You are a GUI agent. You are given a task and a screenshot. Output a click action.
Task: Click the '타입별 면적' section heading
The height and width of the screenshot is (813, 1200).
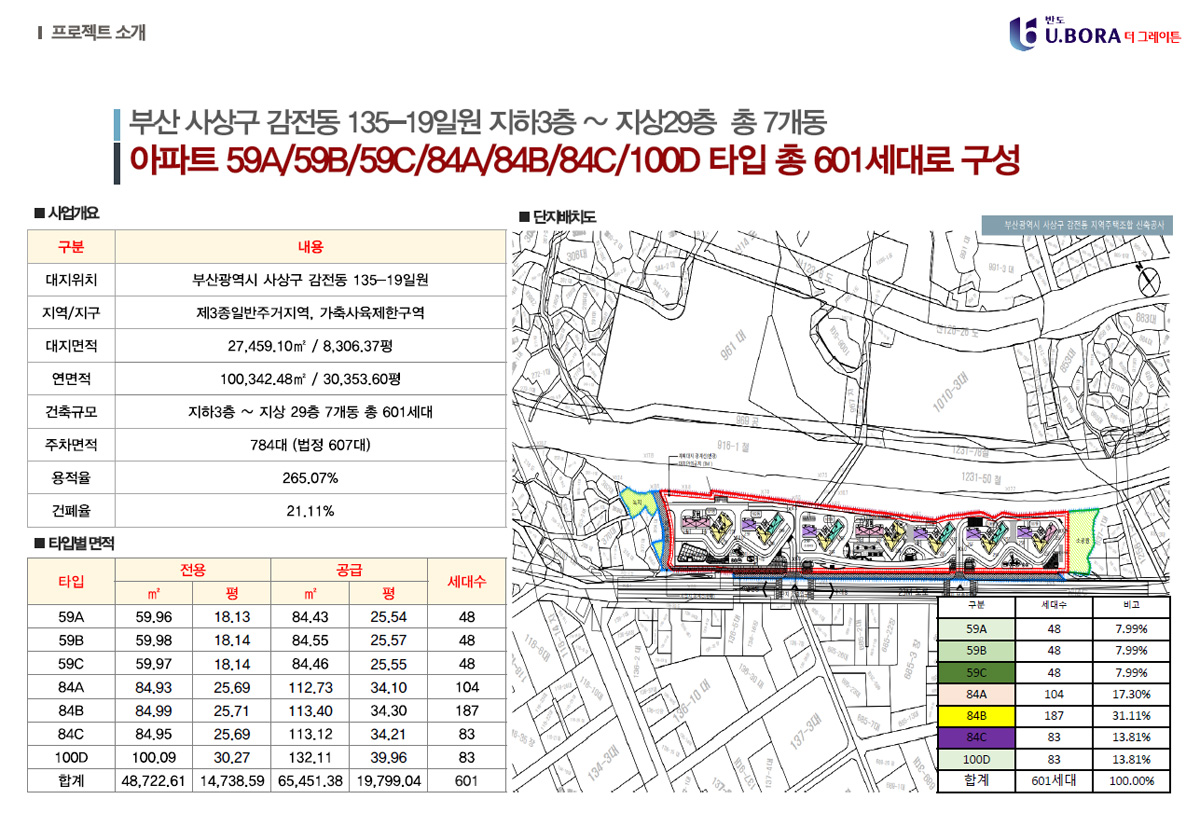click(x=82, y=544)
